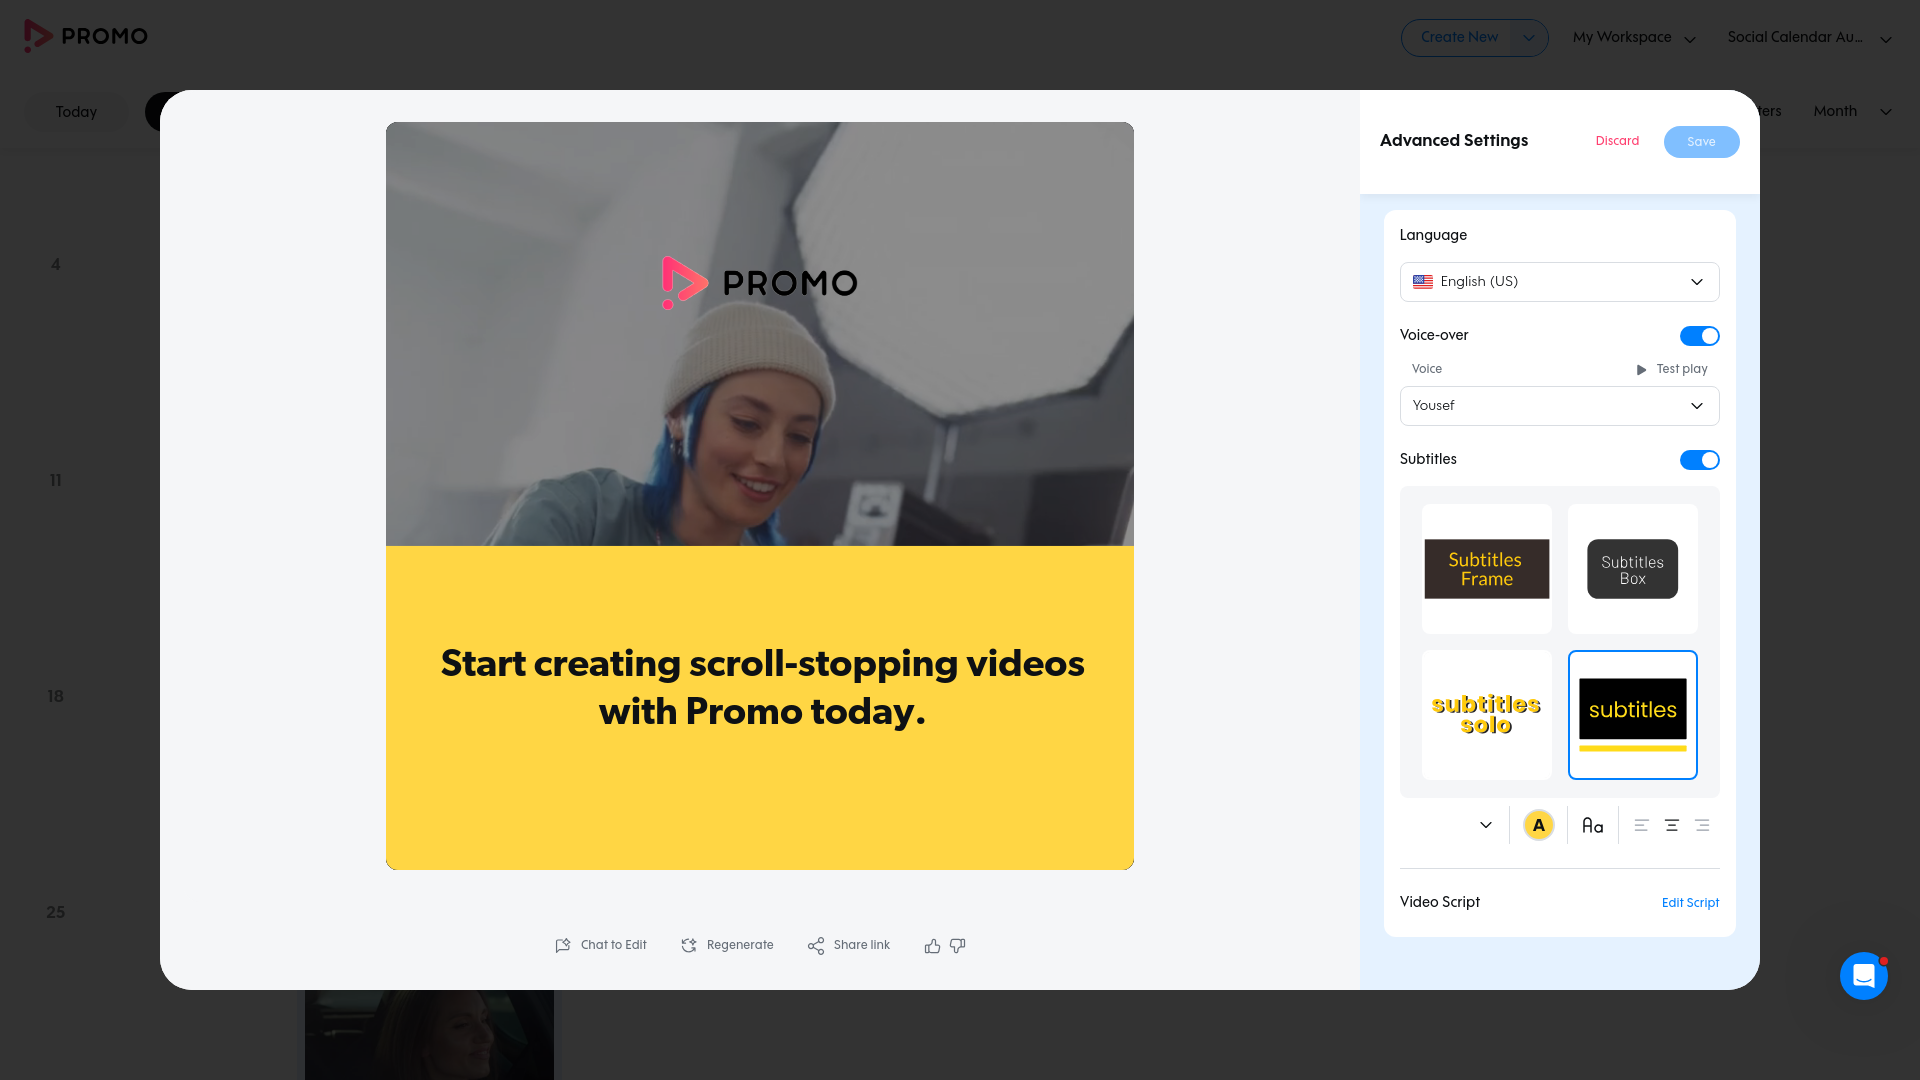Change the subtitle text color
The height and width of the screenshot is (1080, 1920).
click(1539, 825)
